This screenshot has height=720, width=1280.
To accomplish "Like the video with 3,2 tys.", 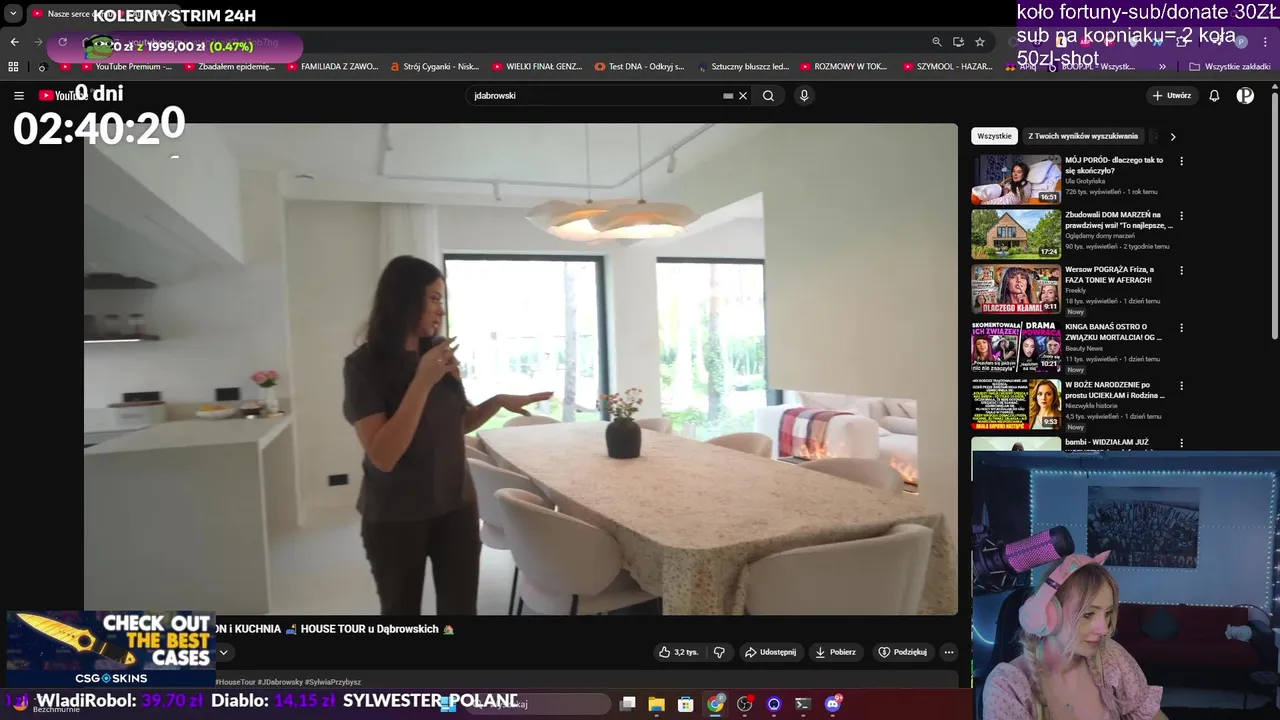I will (678, 652).
